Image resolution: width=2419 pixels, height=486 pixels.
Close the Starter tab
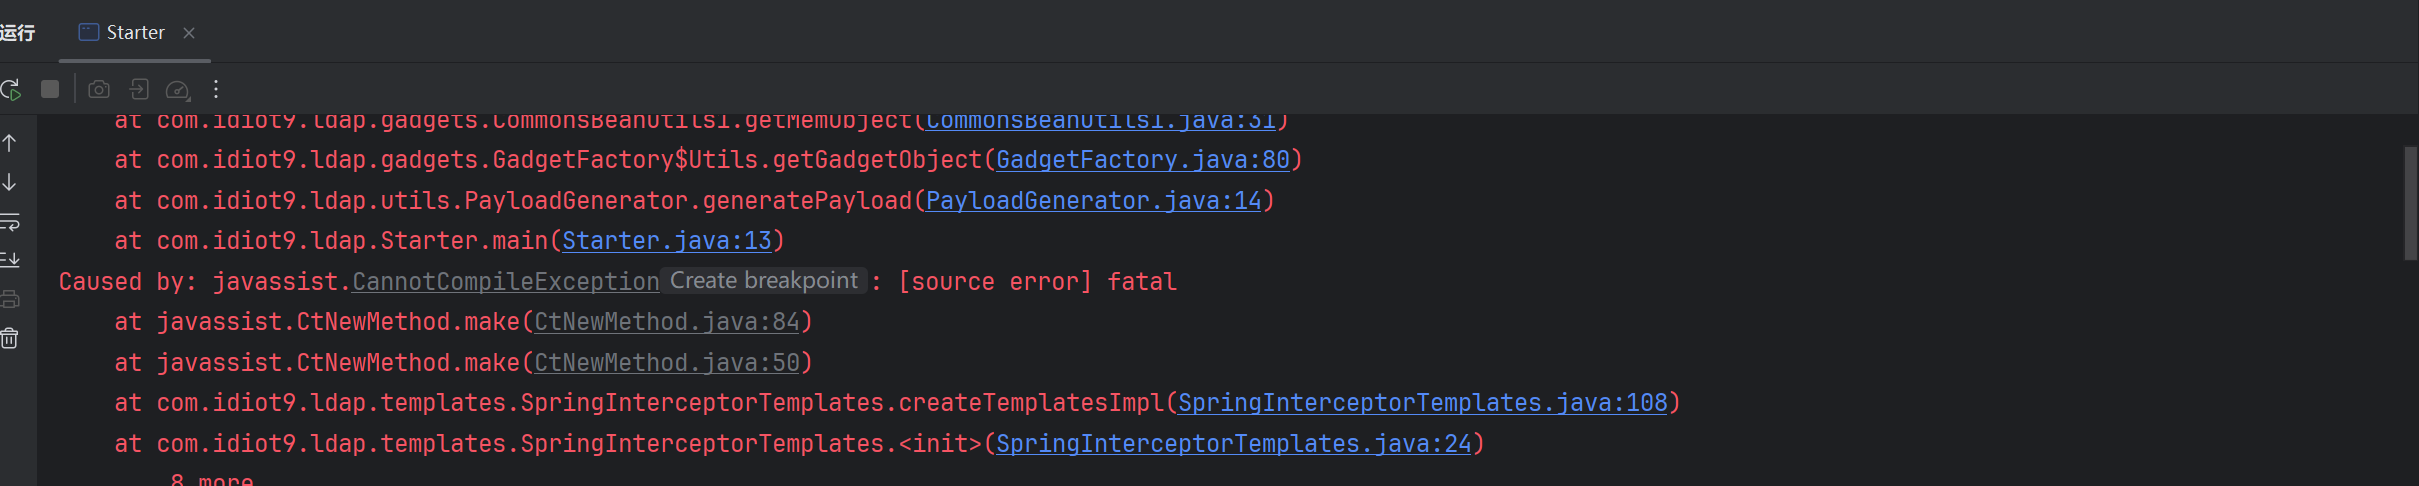click(x=189, y=33)
